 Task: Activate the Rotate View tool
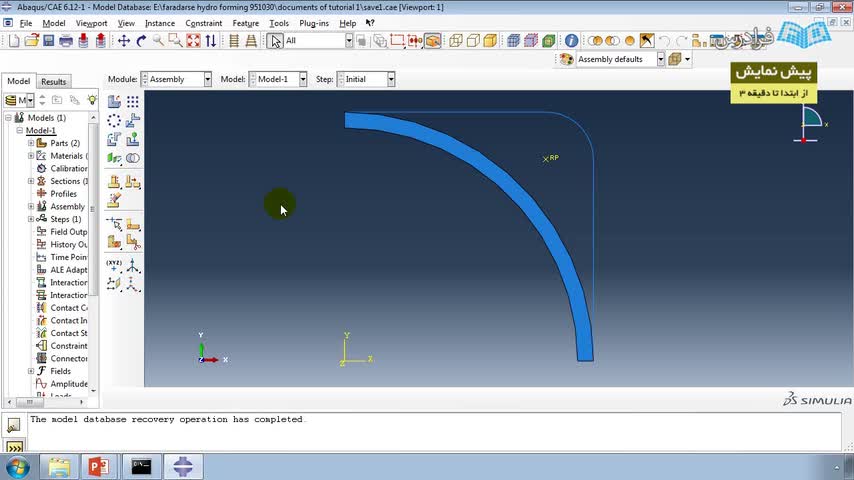tap(141, 41)
